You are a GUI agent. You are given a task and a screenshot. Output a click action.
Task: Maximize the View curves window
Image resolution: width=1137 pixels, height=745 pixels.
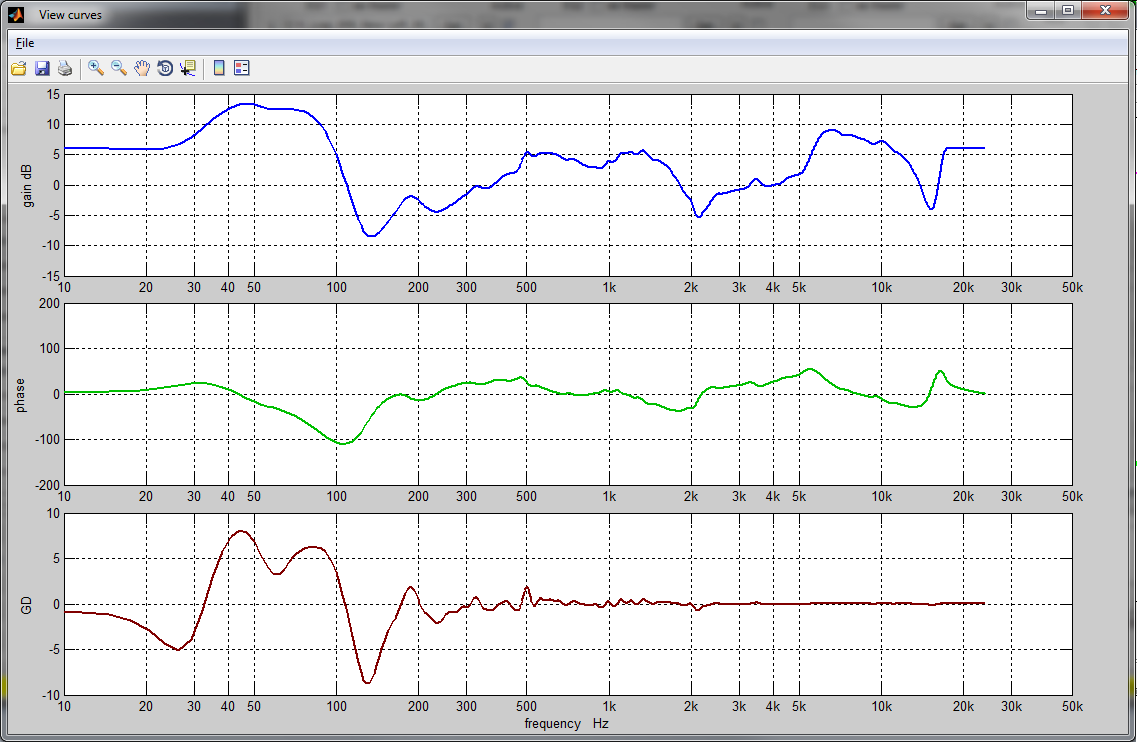point(1068,11)
